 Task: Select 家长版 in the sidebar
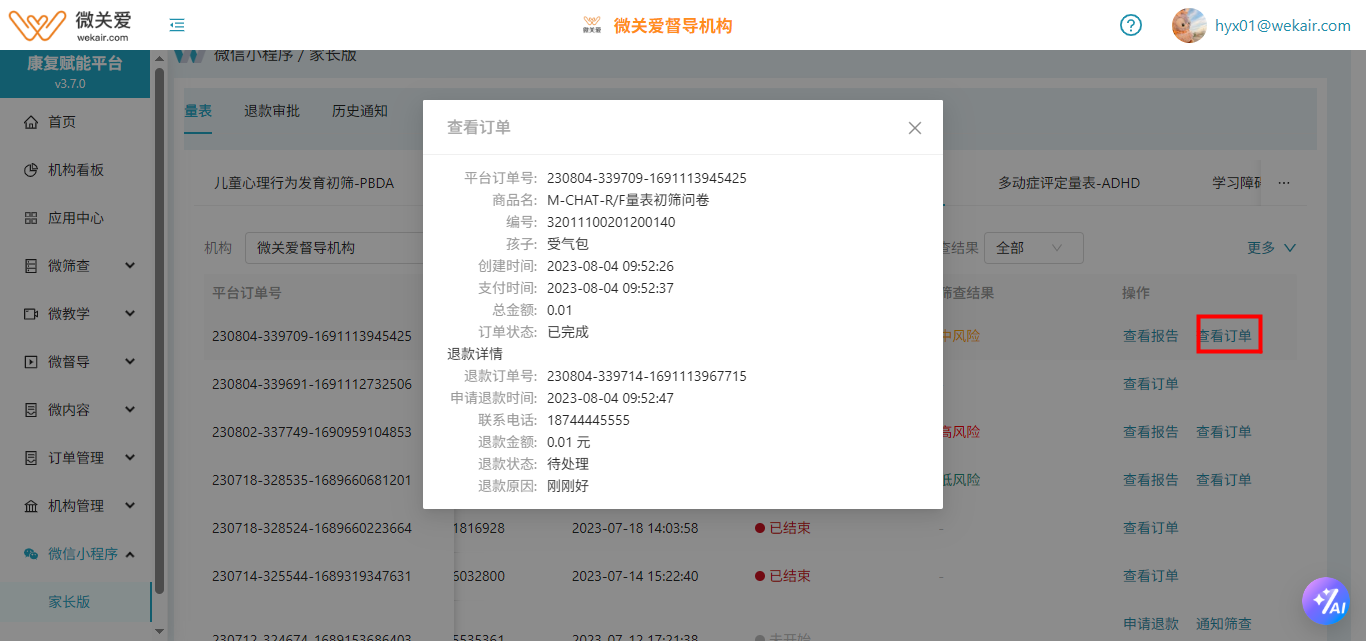click(70, 602)
